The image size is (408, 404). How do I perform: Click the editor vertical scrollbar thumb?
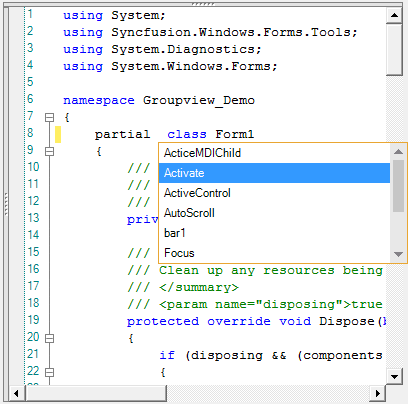click(394, 49)
